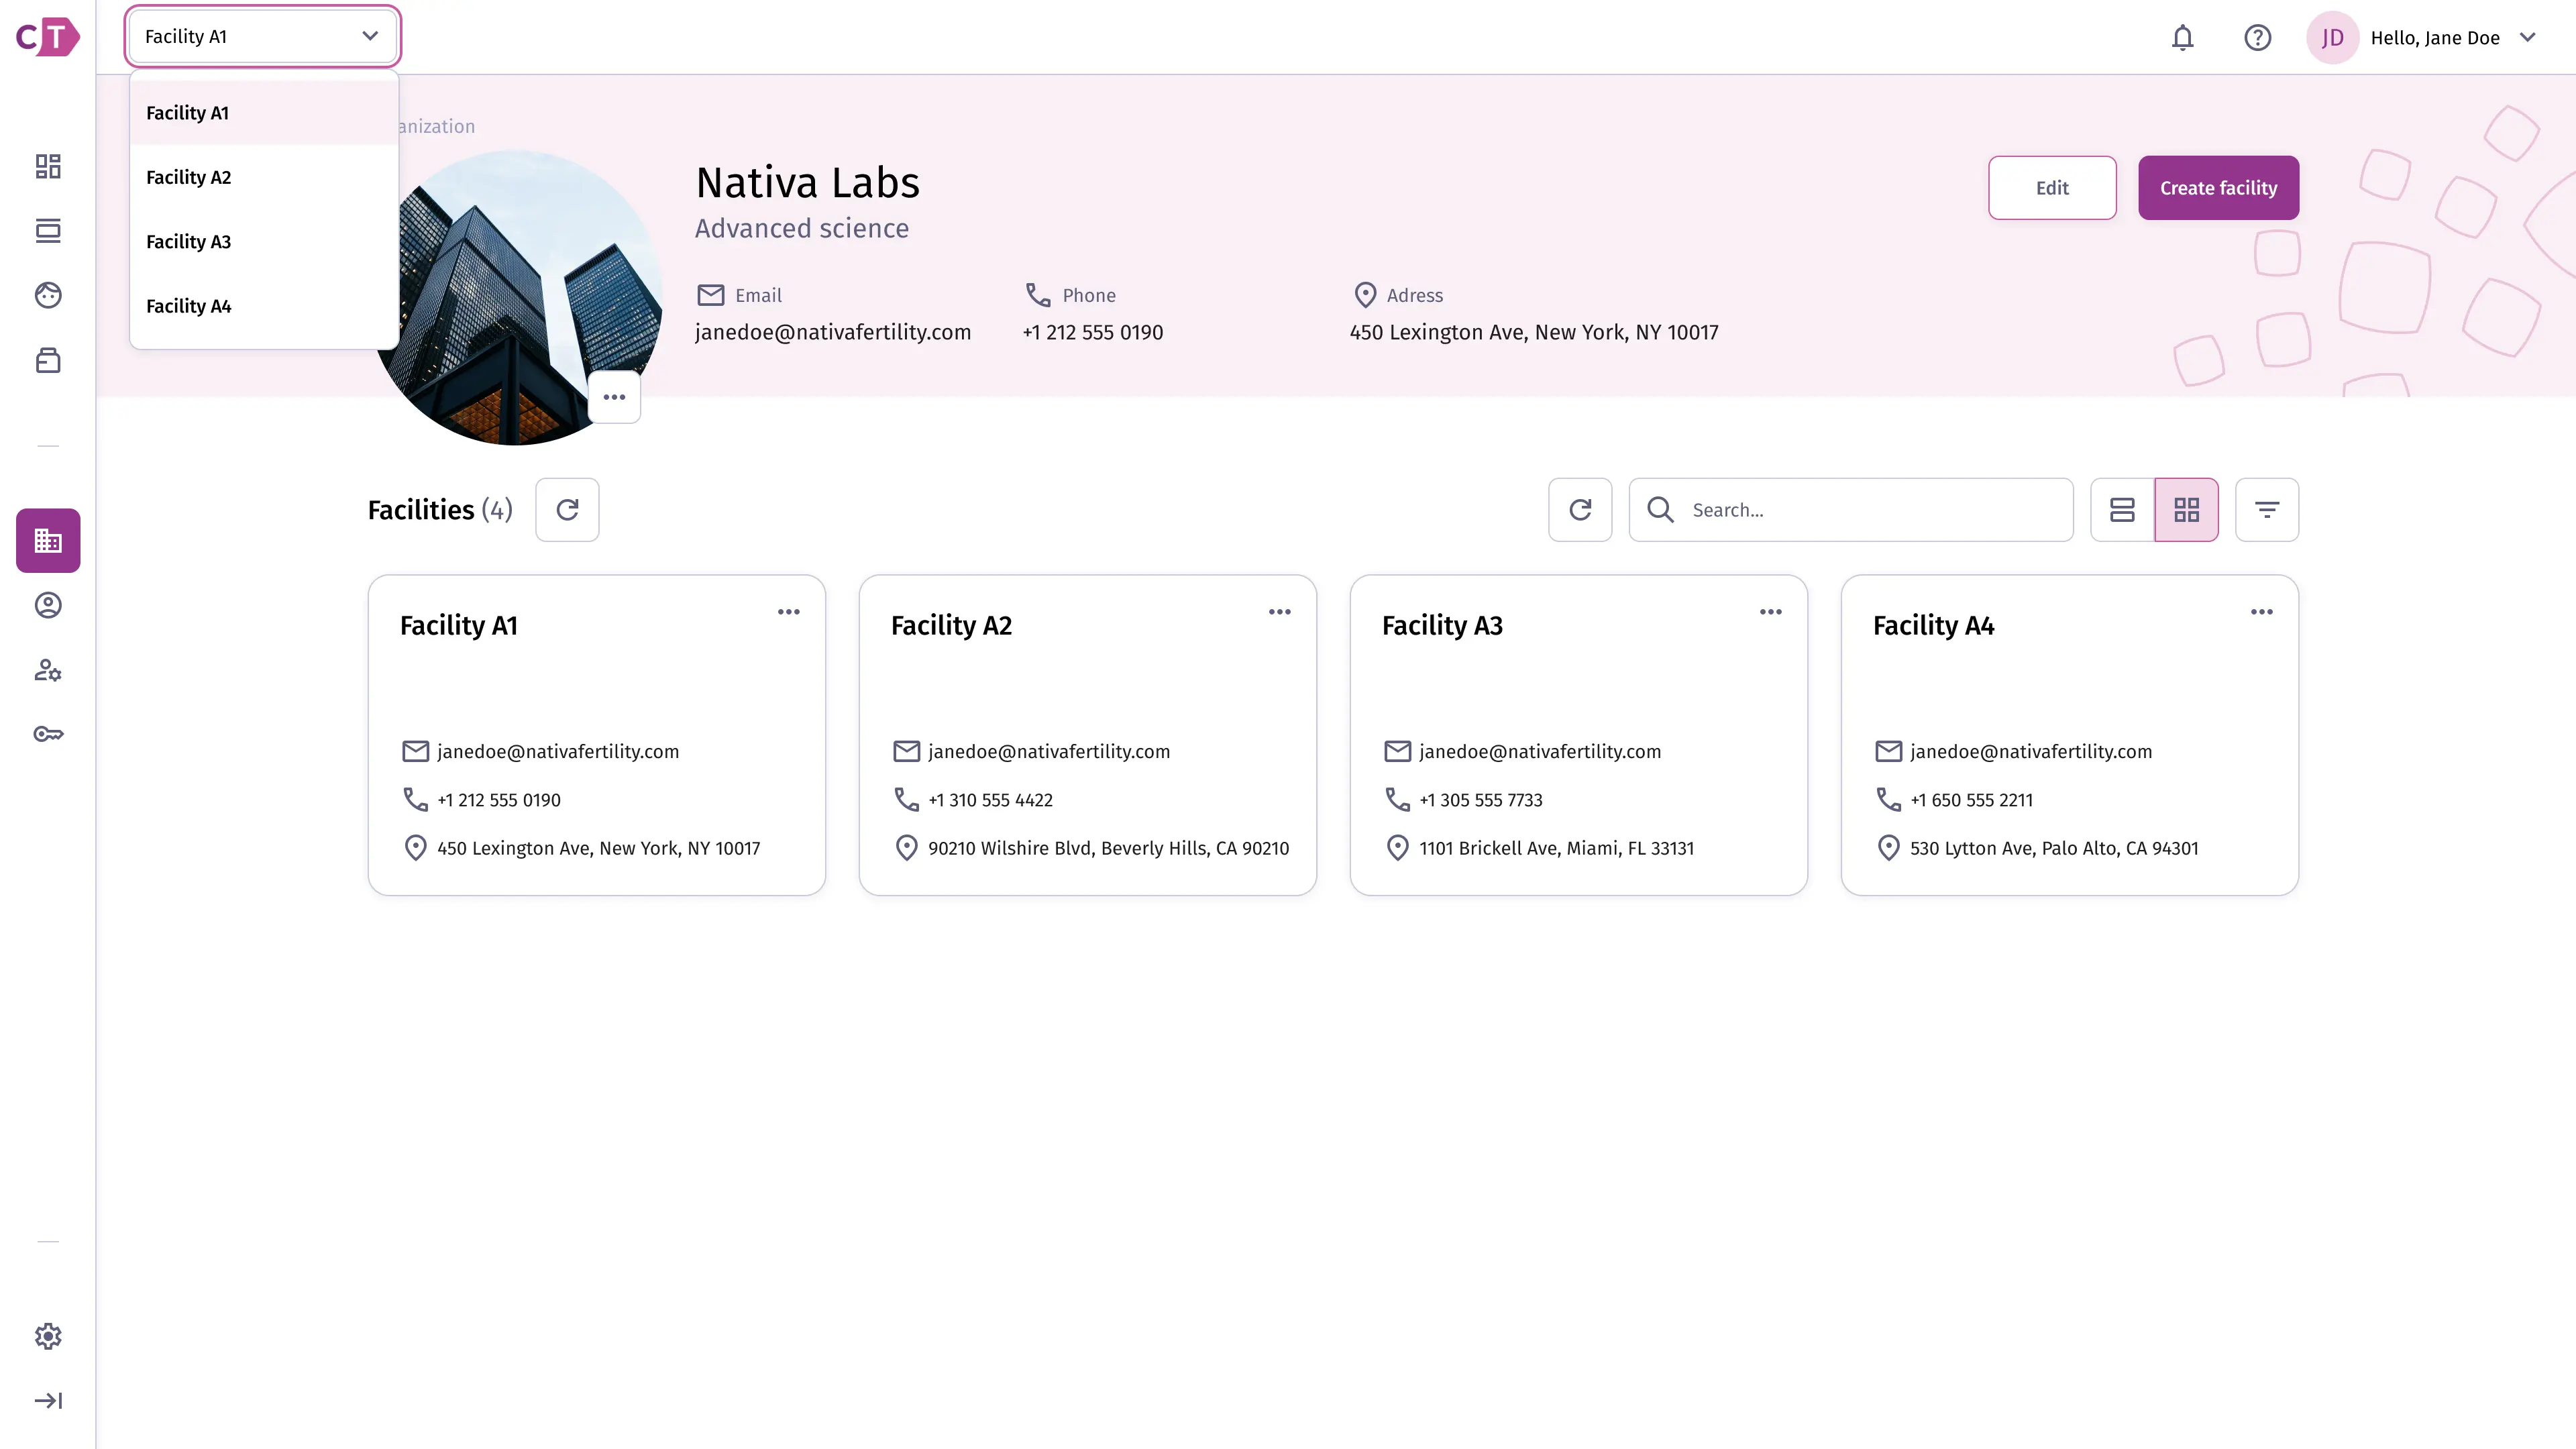Open the settings gear in the sidebar
Image resolution: width=2576 pixels, height=1449 pixels.
pos(48,1336)
